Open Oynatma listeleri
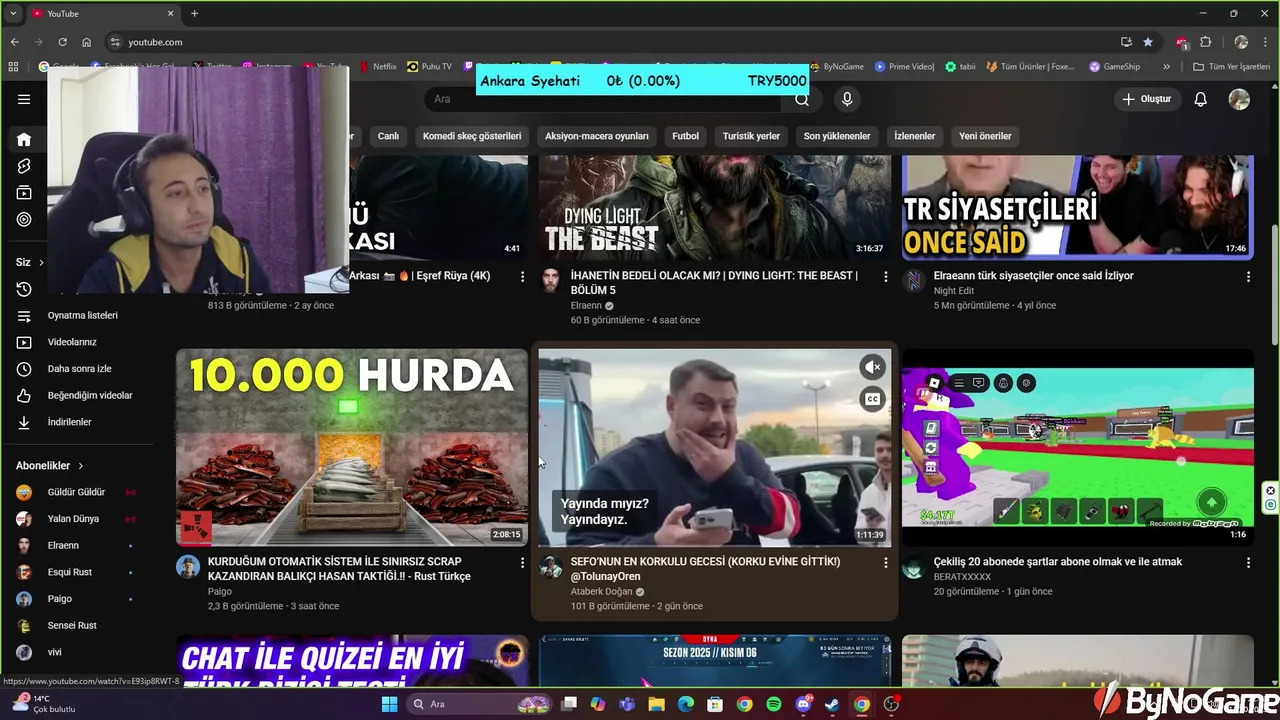The image size is (1280, 720). (x=80, y=315)
